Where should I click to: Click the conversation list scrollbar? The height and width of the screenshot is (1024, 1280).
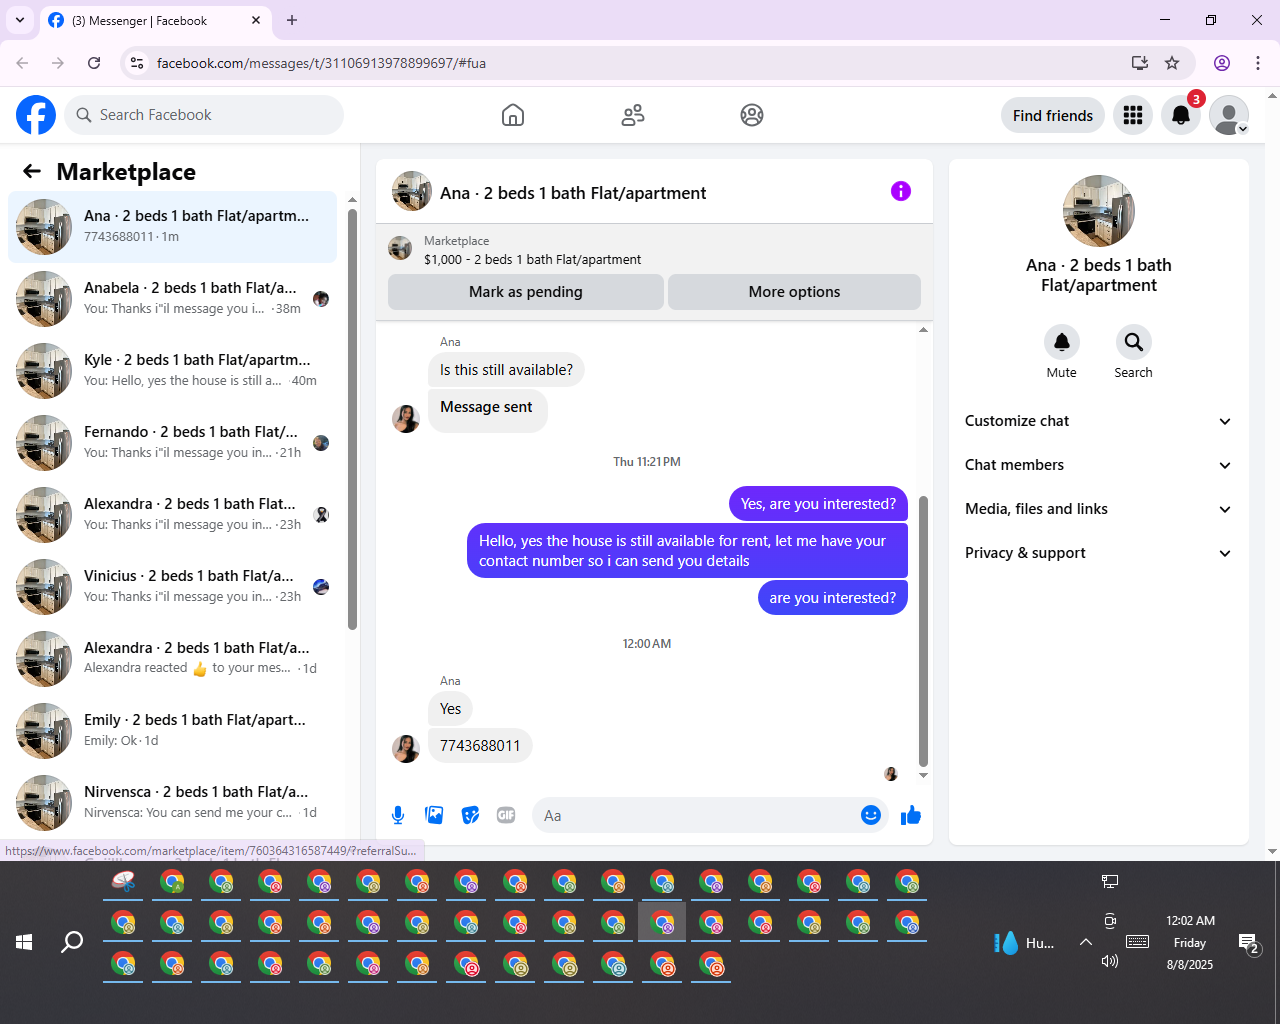pyautogui.click(x=352, y=418)
